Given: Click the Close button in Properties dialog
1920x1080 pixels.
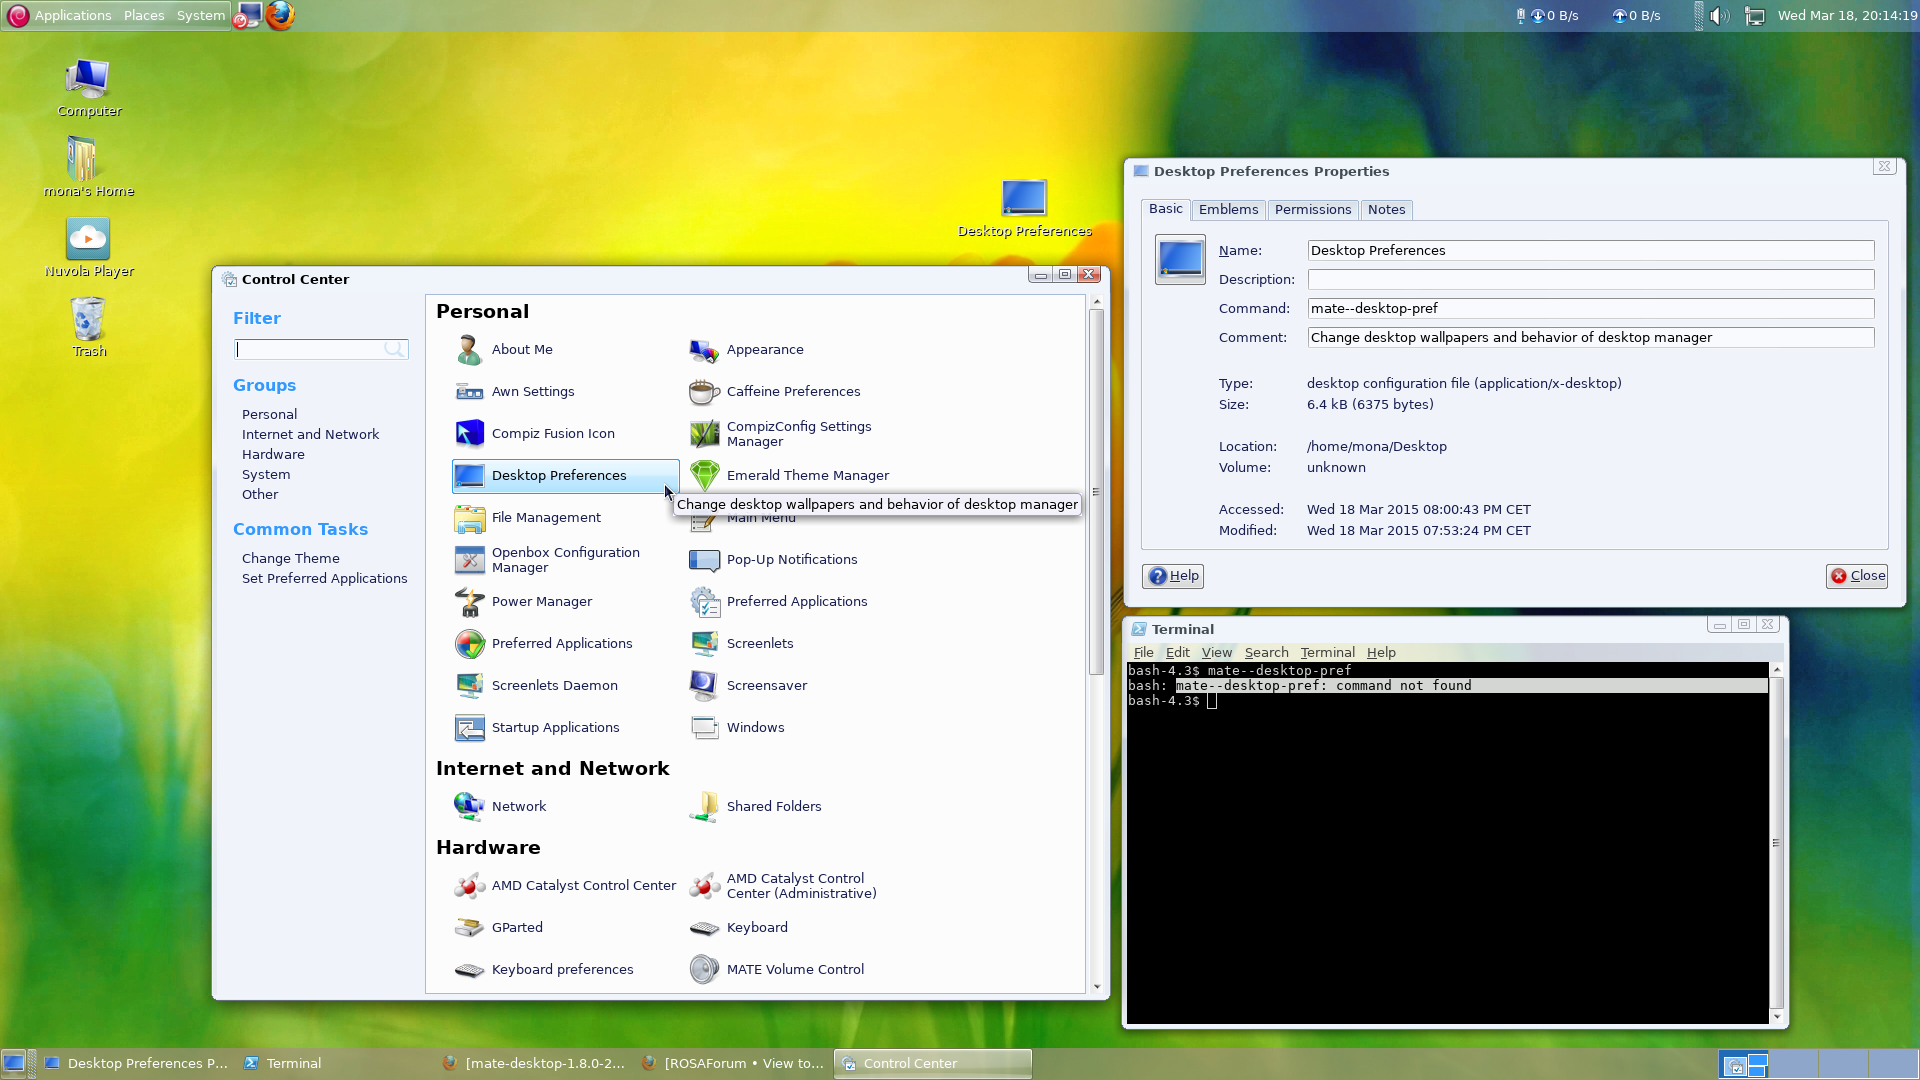Looking at the screenshot, I should (x=1857, y=576).
